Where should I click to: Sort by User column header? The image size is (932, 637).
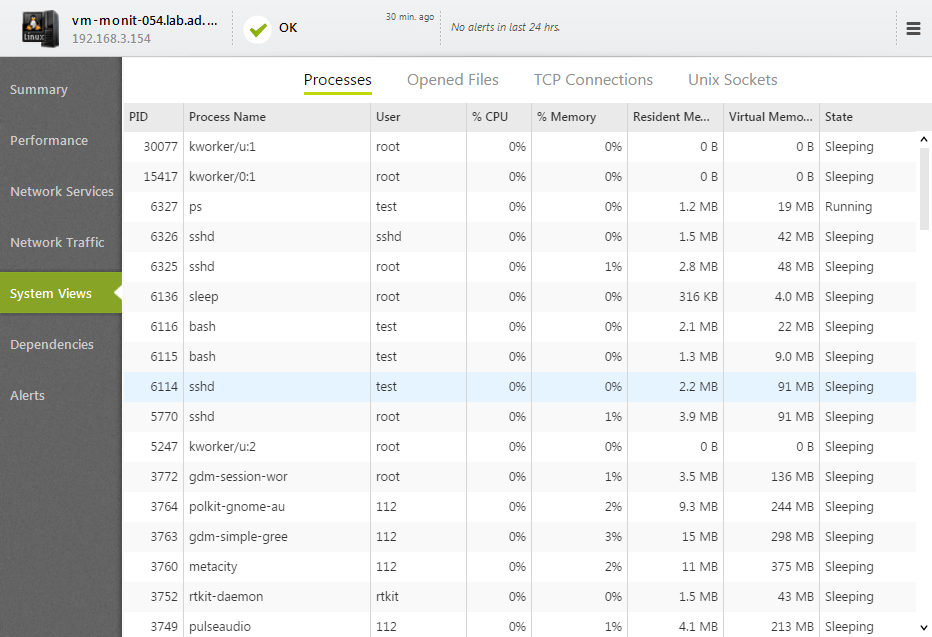(x=418, y=117)
